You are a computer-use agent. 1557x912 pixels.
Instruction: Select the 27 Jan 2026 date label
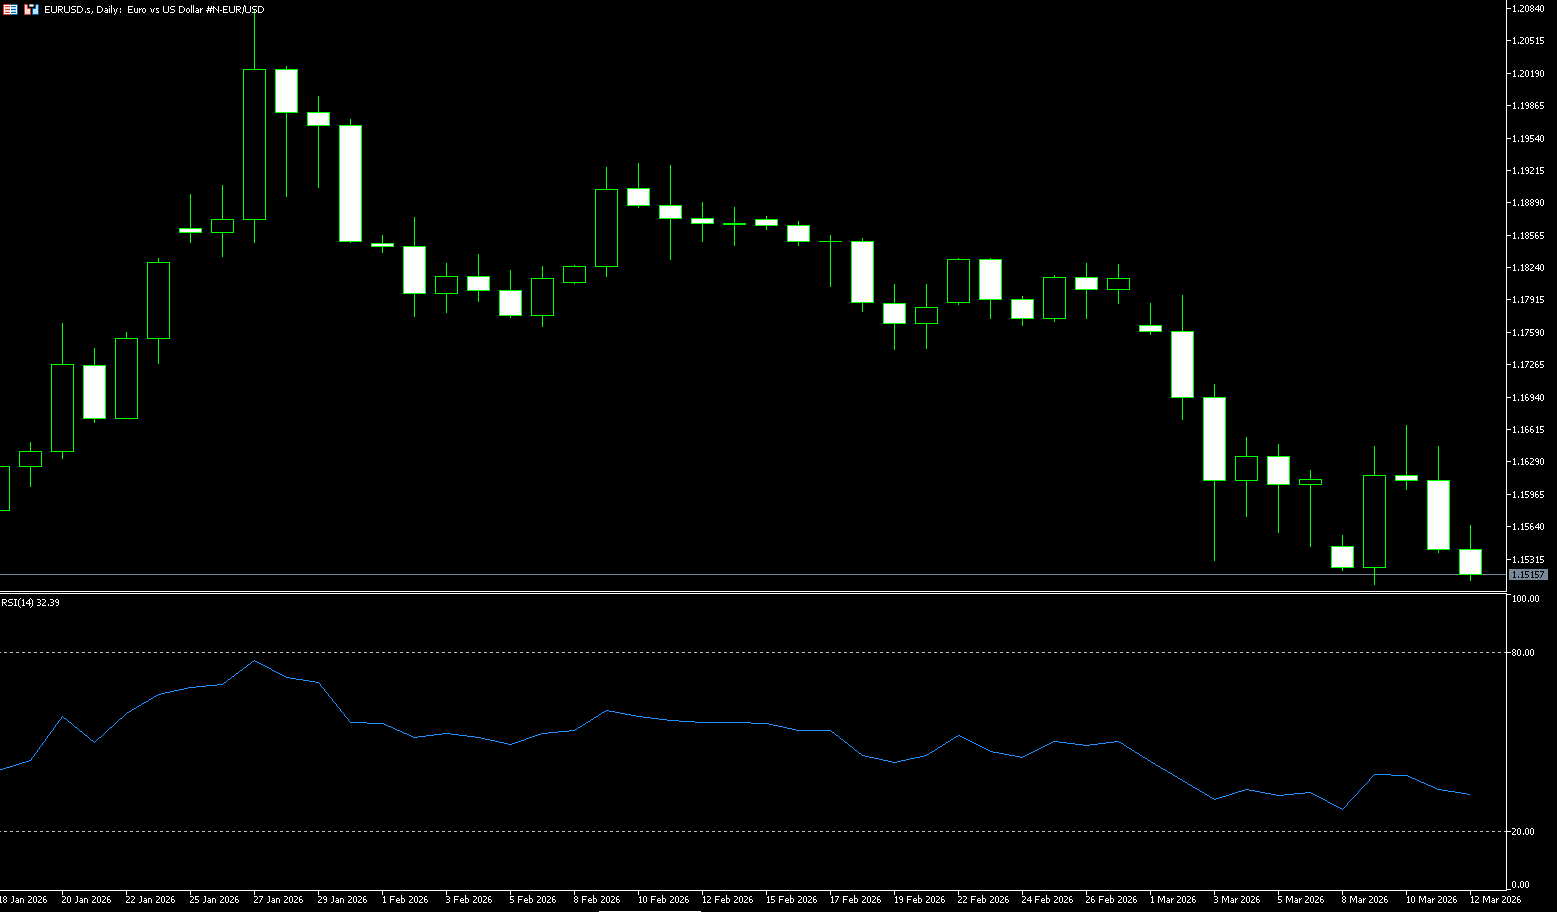coord(280,900)
